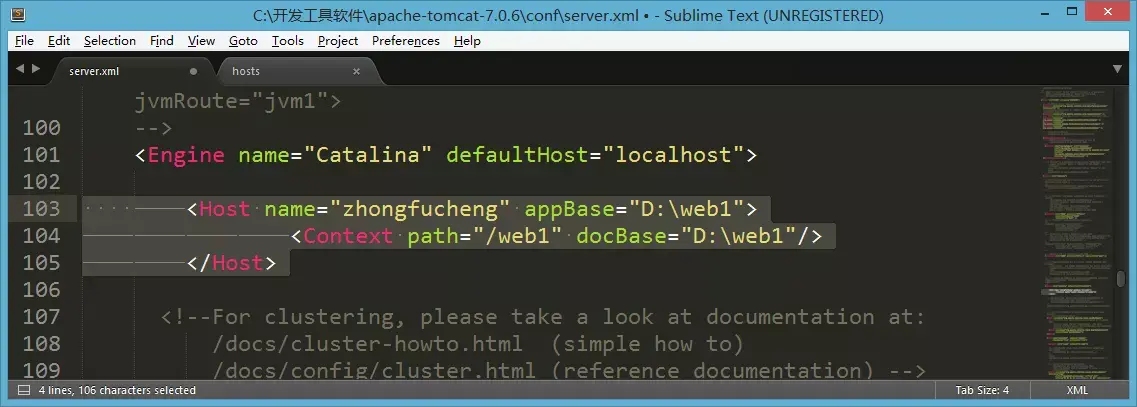Open the Project menu

[338, 41]
